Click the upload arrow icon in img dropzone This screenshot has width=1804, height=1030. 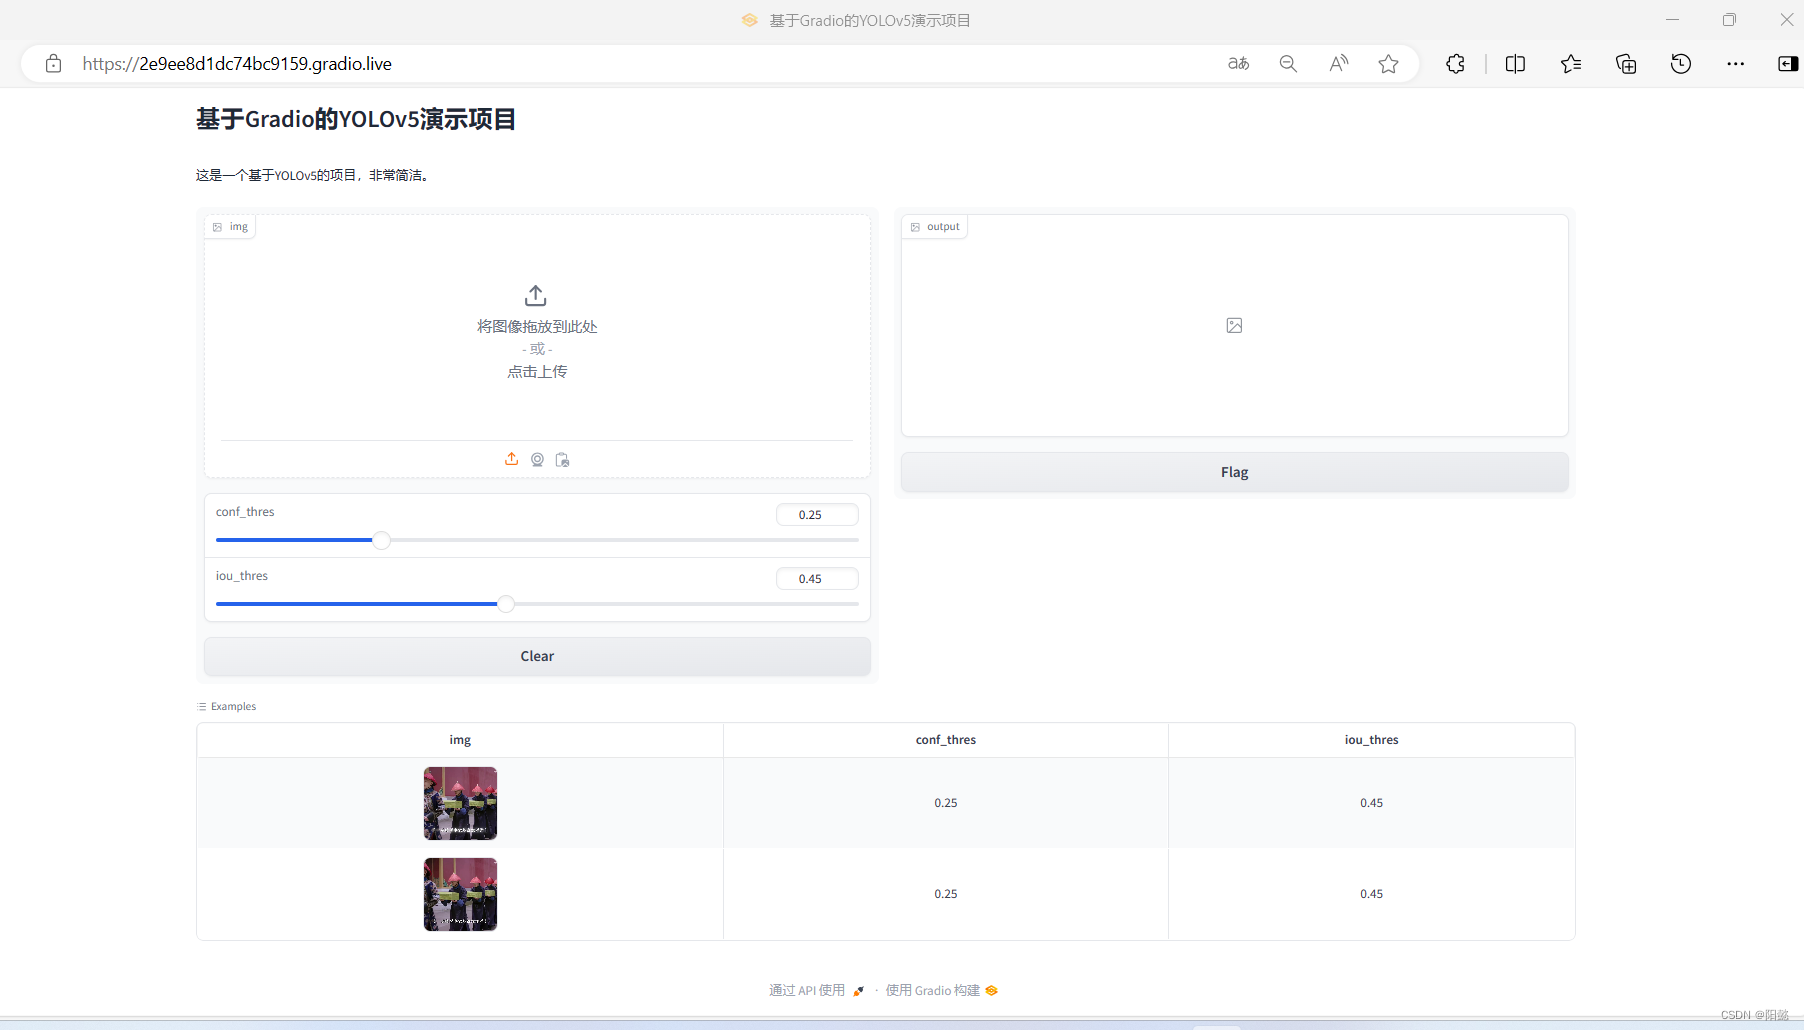[x=536, y=296]
